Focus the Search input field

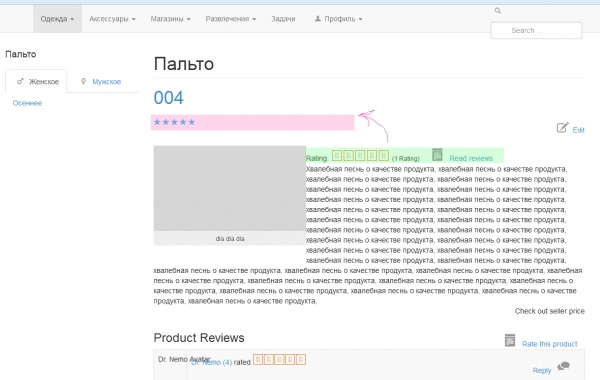(536, 31)
